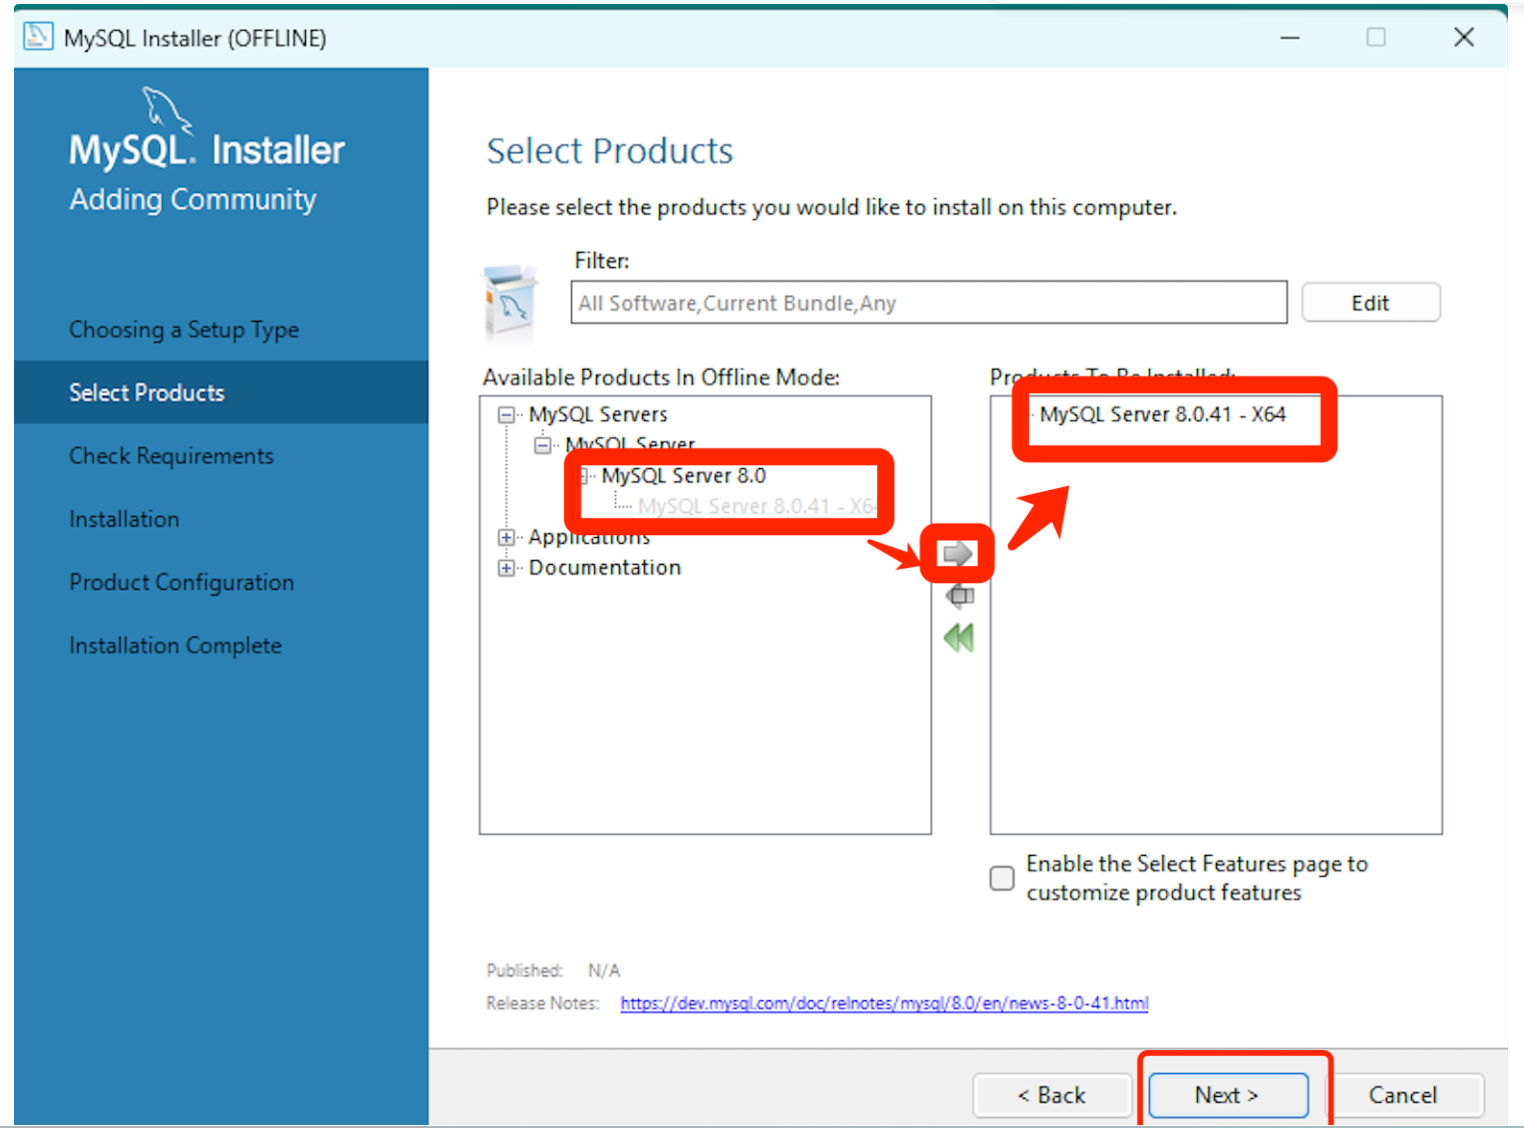
Task: Select greyed MySQL Server 8.0.41 tree entry
Action: pos(756,506)
